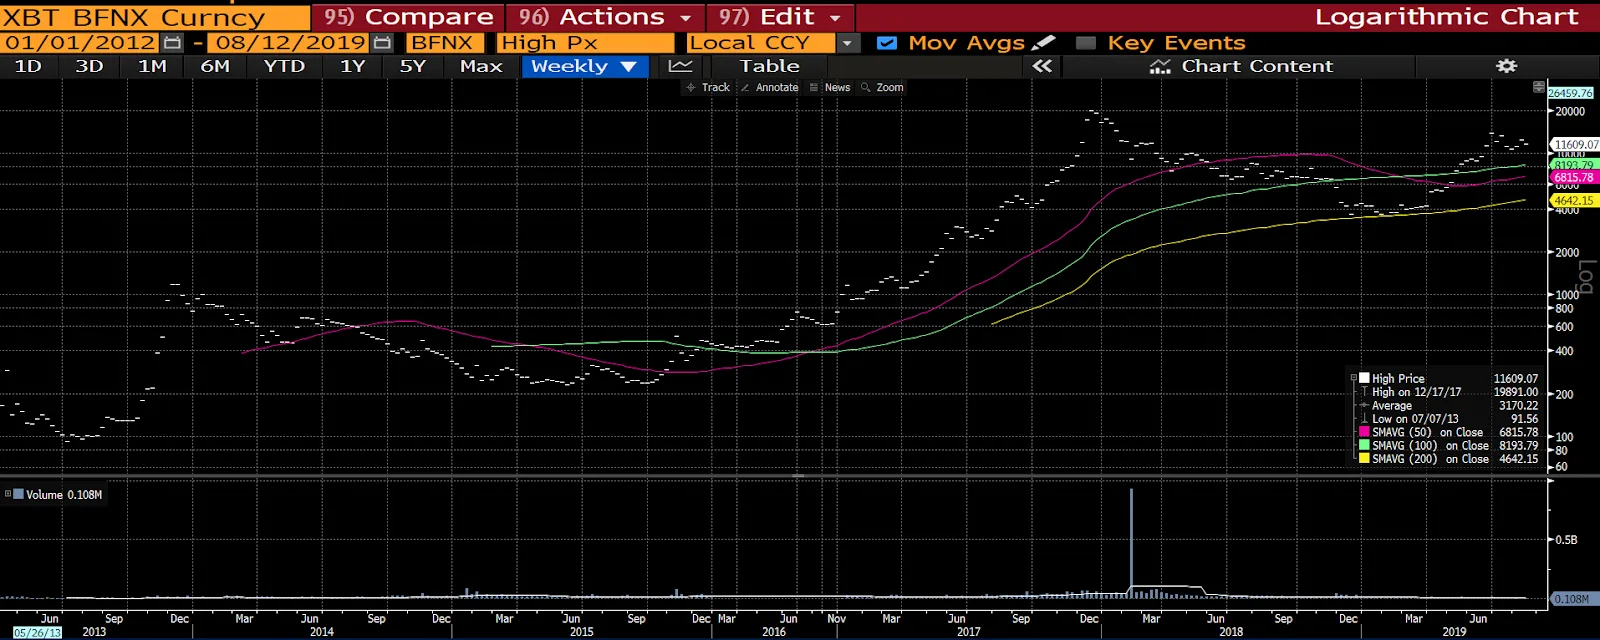Click the 11609.07 last price axis tag

tap(1576, 145)
